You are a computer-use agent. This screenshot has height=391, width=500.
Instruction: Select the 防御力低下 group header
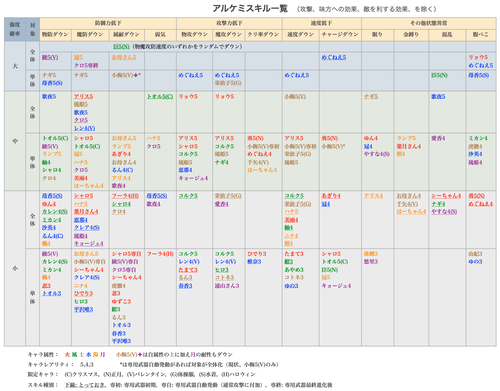point(108,23)
